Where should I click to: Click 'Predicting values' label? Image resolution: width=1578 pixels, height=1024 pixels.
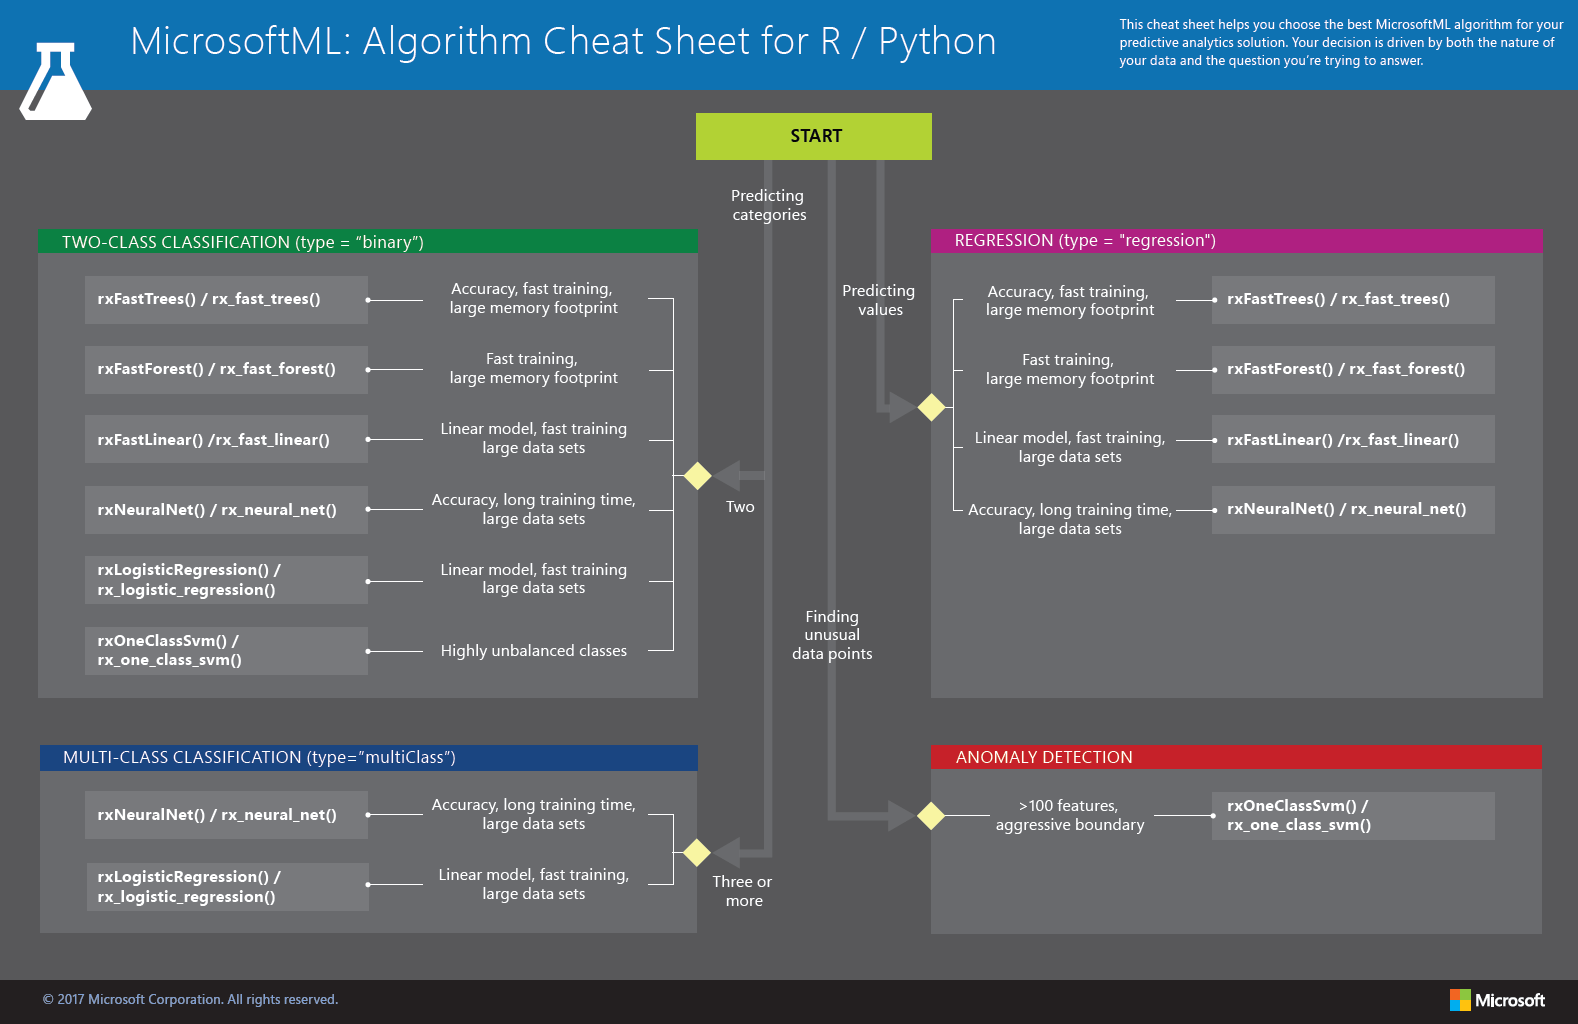coord(879,300)
